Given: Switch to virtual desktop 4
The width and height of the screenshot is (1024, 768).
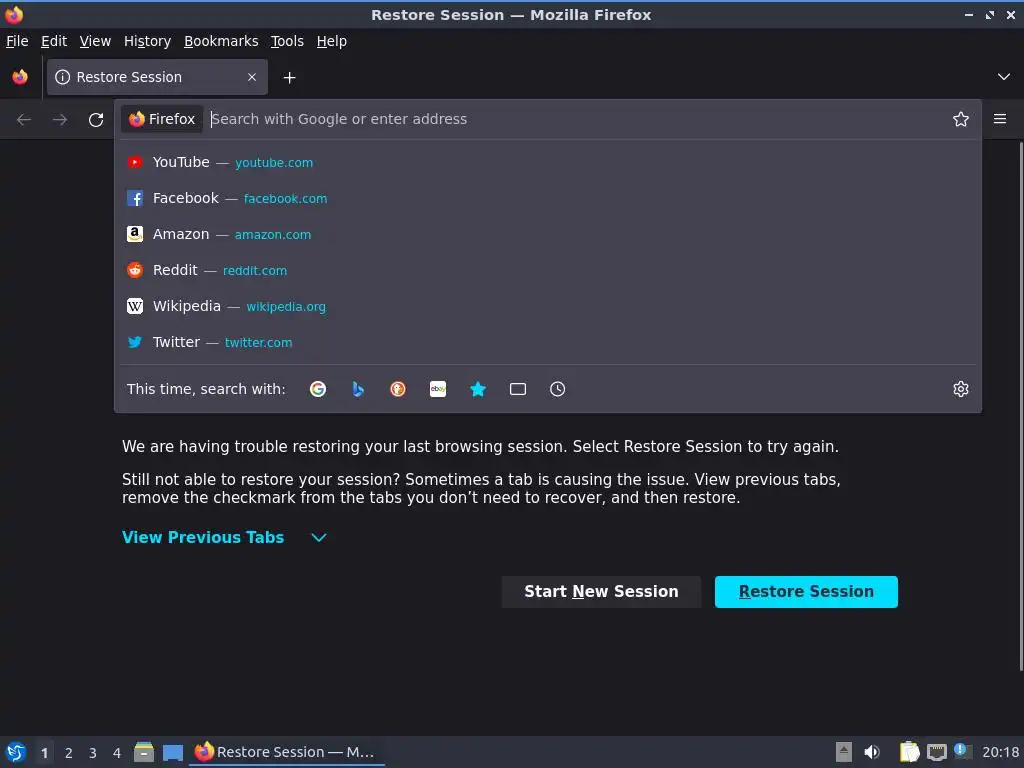Looking at the screenshot, I should click(x=117, y=753).
